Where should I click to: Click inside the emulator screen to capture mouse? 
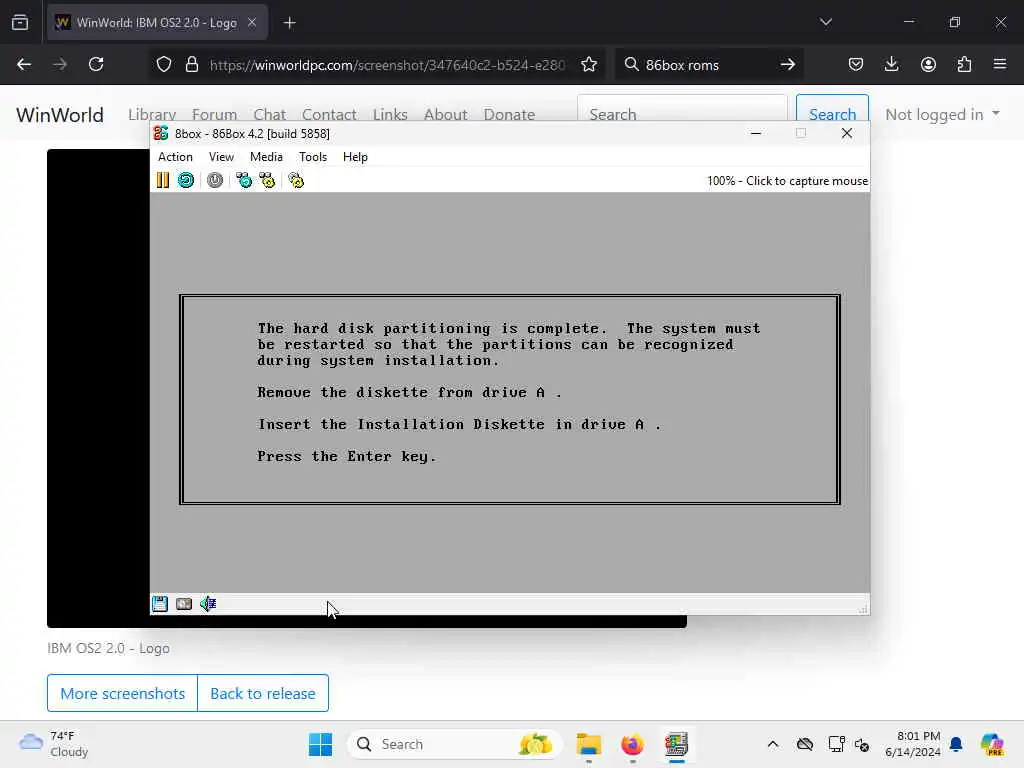[x=509, y=392]
